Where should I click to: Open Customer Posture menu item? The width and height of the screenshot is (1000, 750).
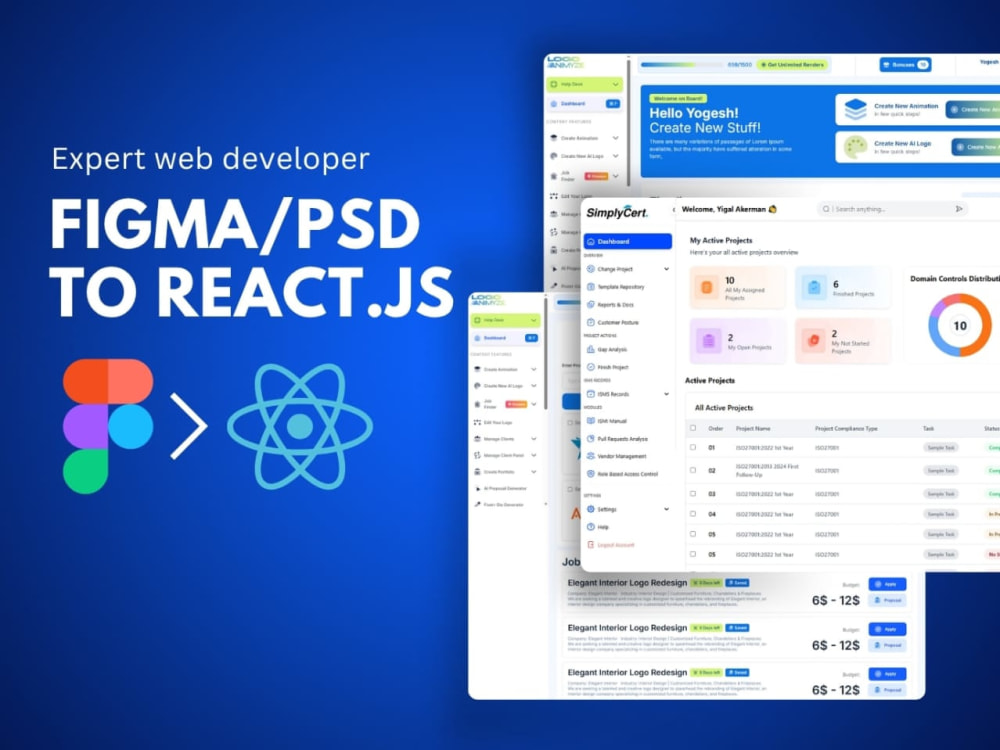click(x=617, y=323)
